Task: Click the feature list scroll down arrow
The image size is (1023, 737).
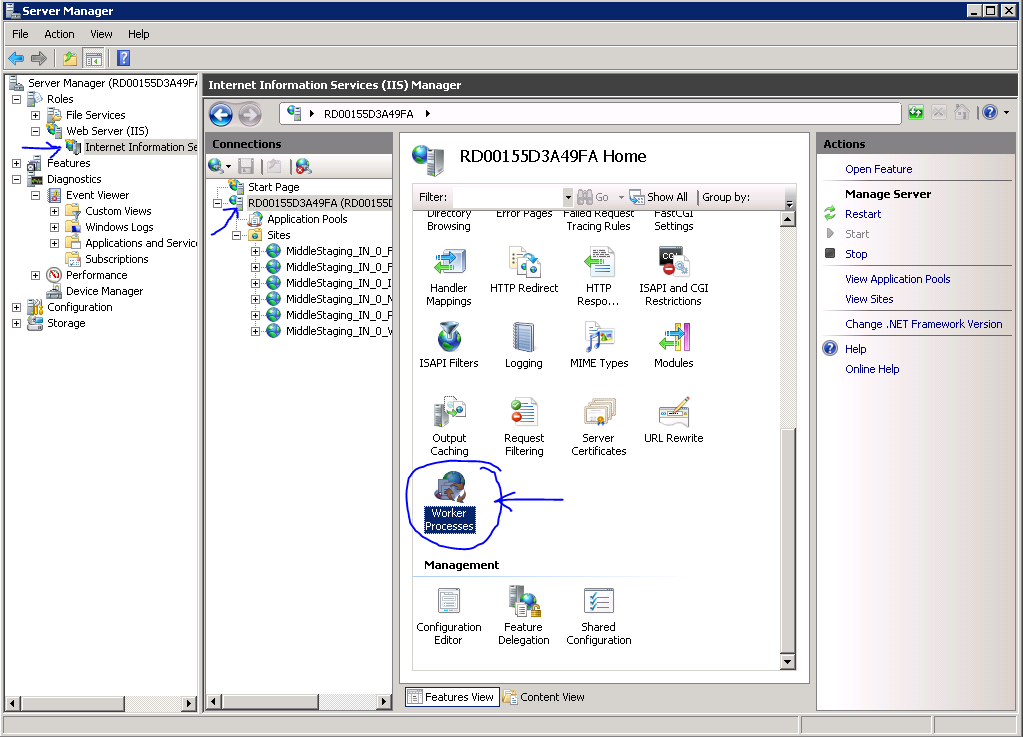Action: (787, 663)
